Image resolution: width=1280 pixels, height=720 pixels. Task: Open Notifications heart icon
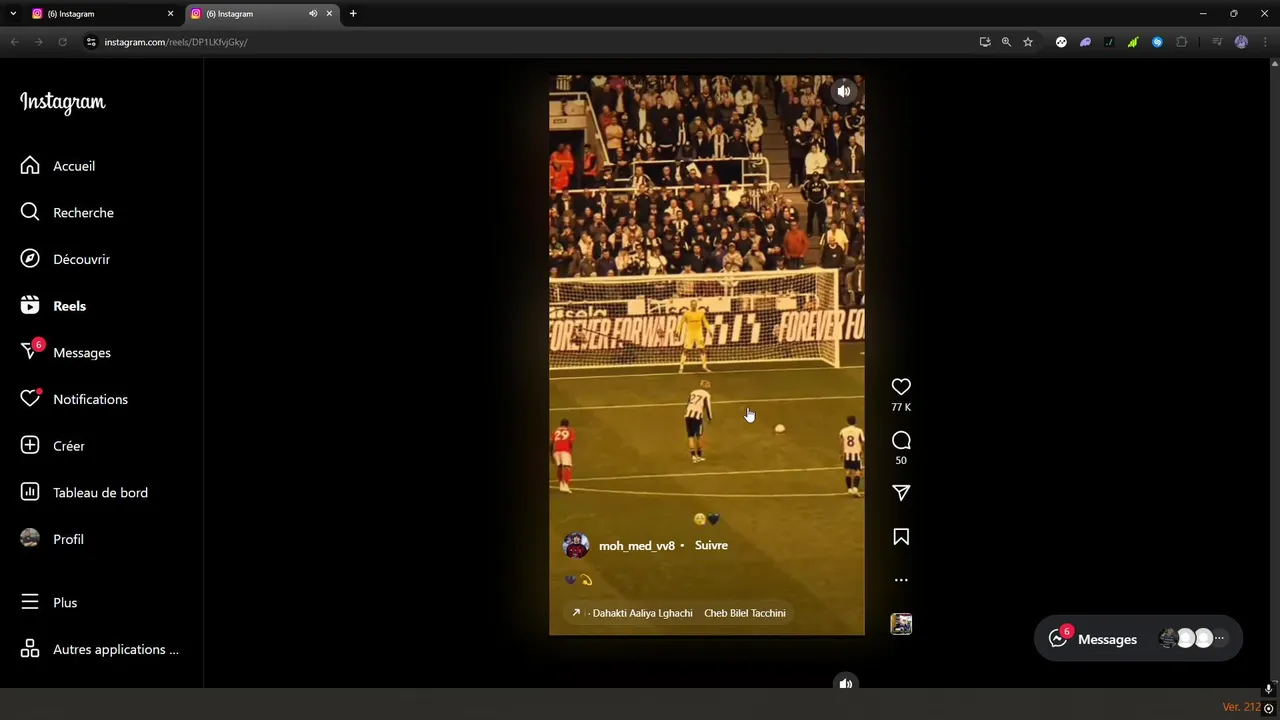click(x=30, y=399)
